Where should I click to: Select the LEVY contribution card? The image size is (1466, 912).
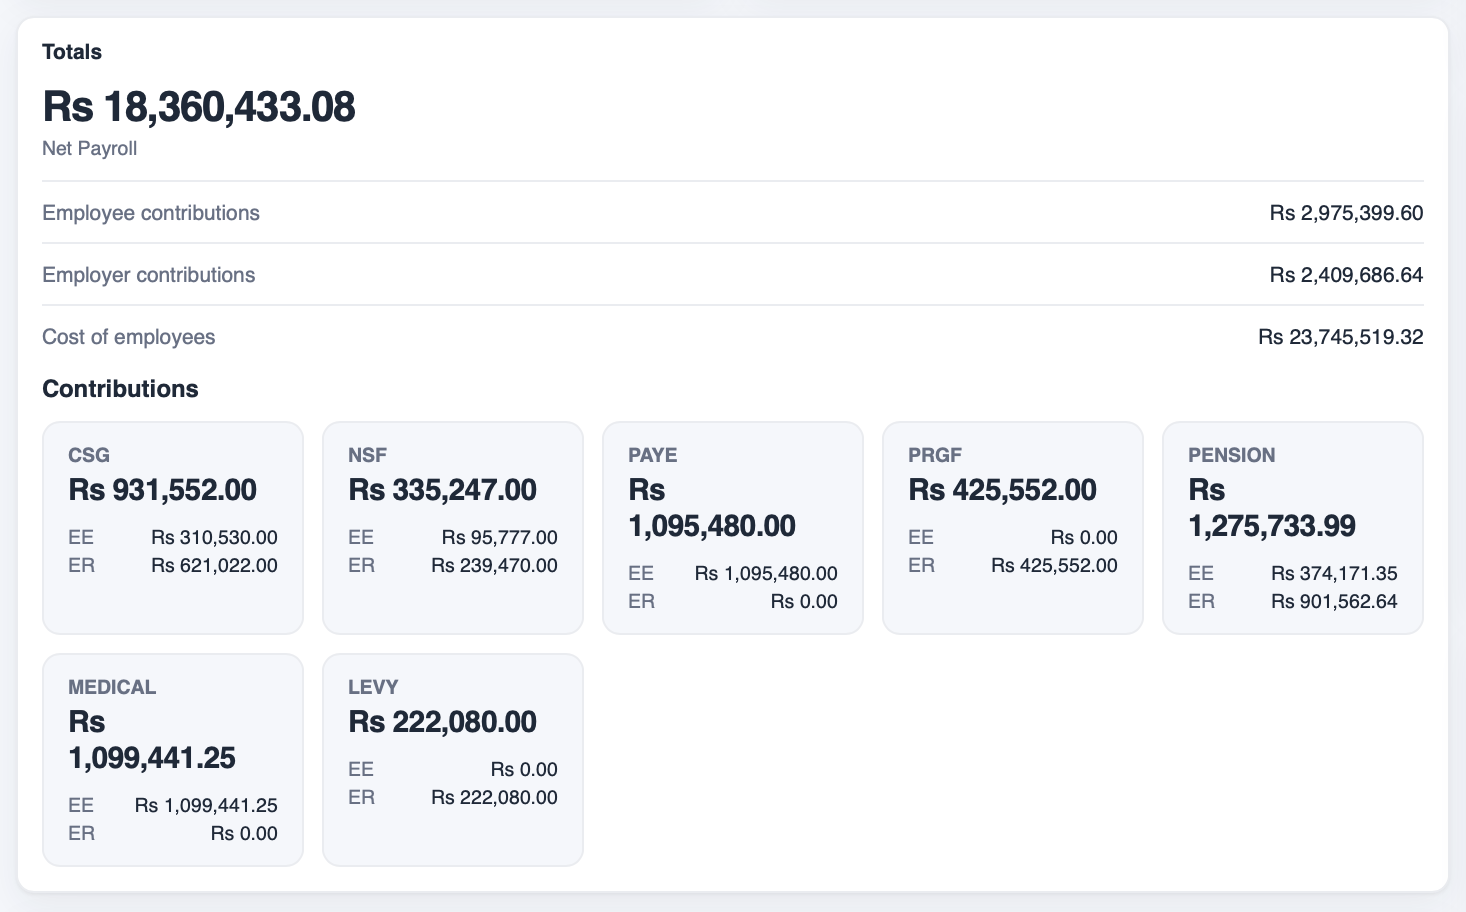(453, 760)
